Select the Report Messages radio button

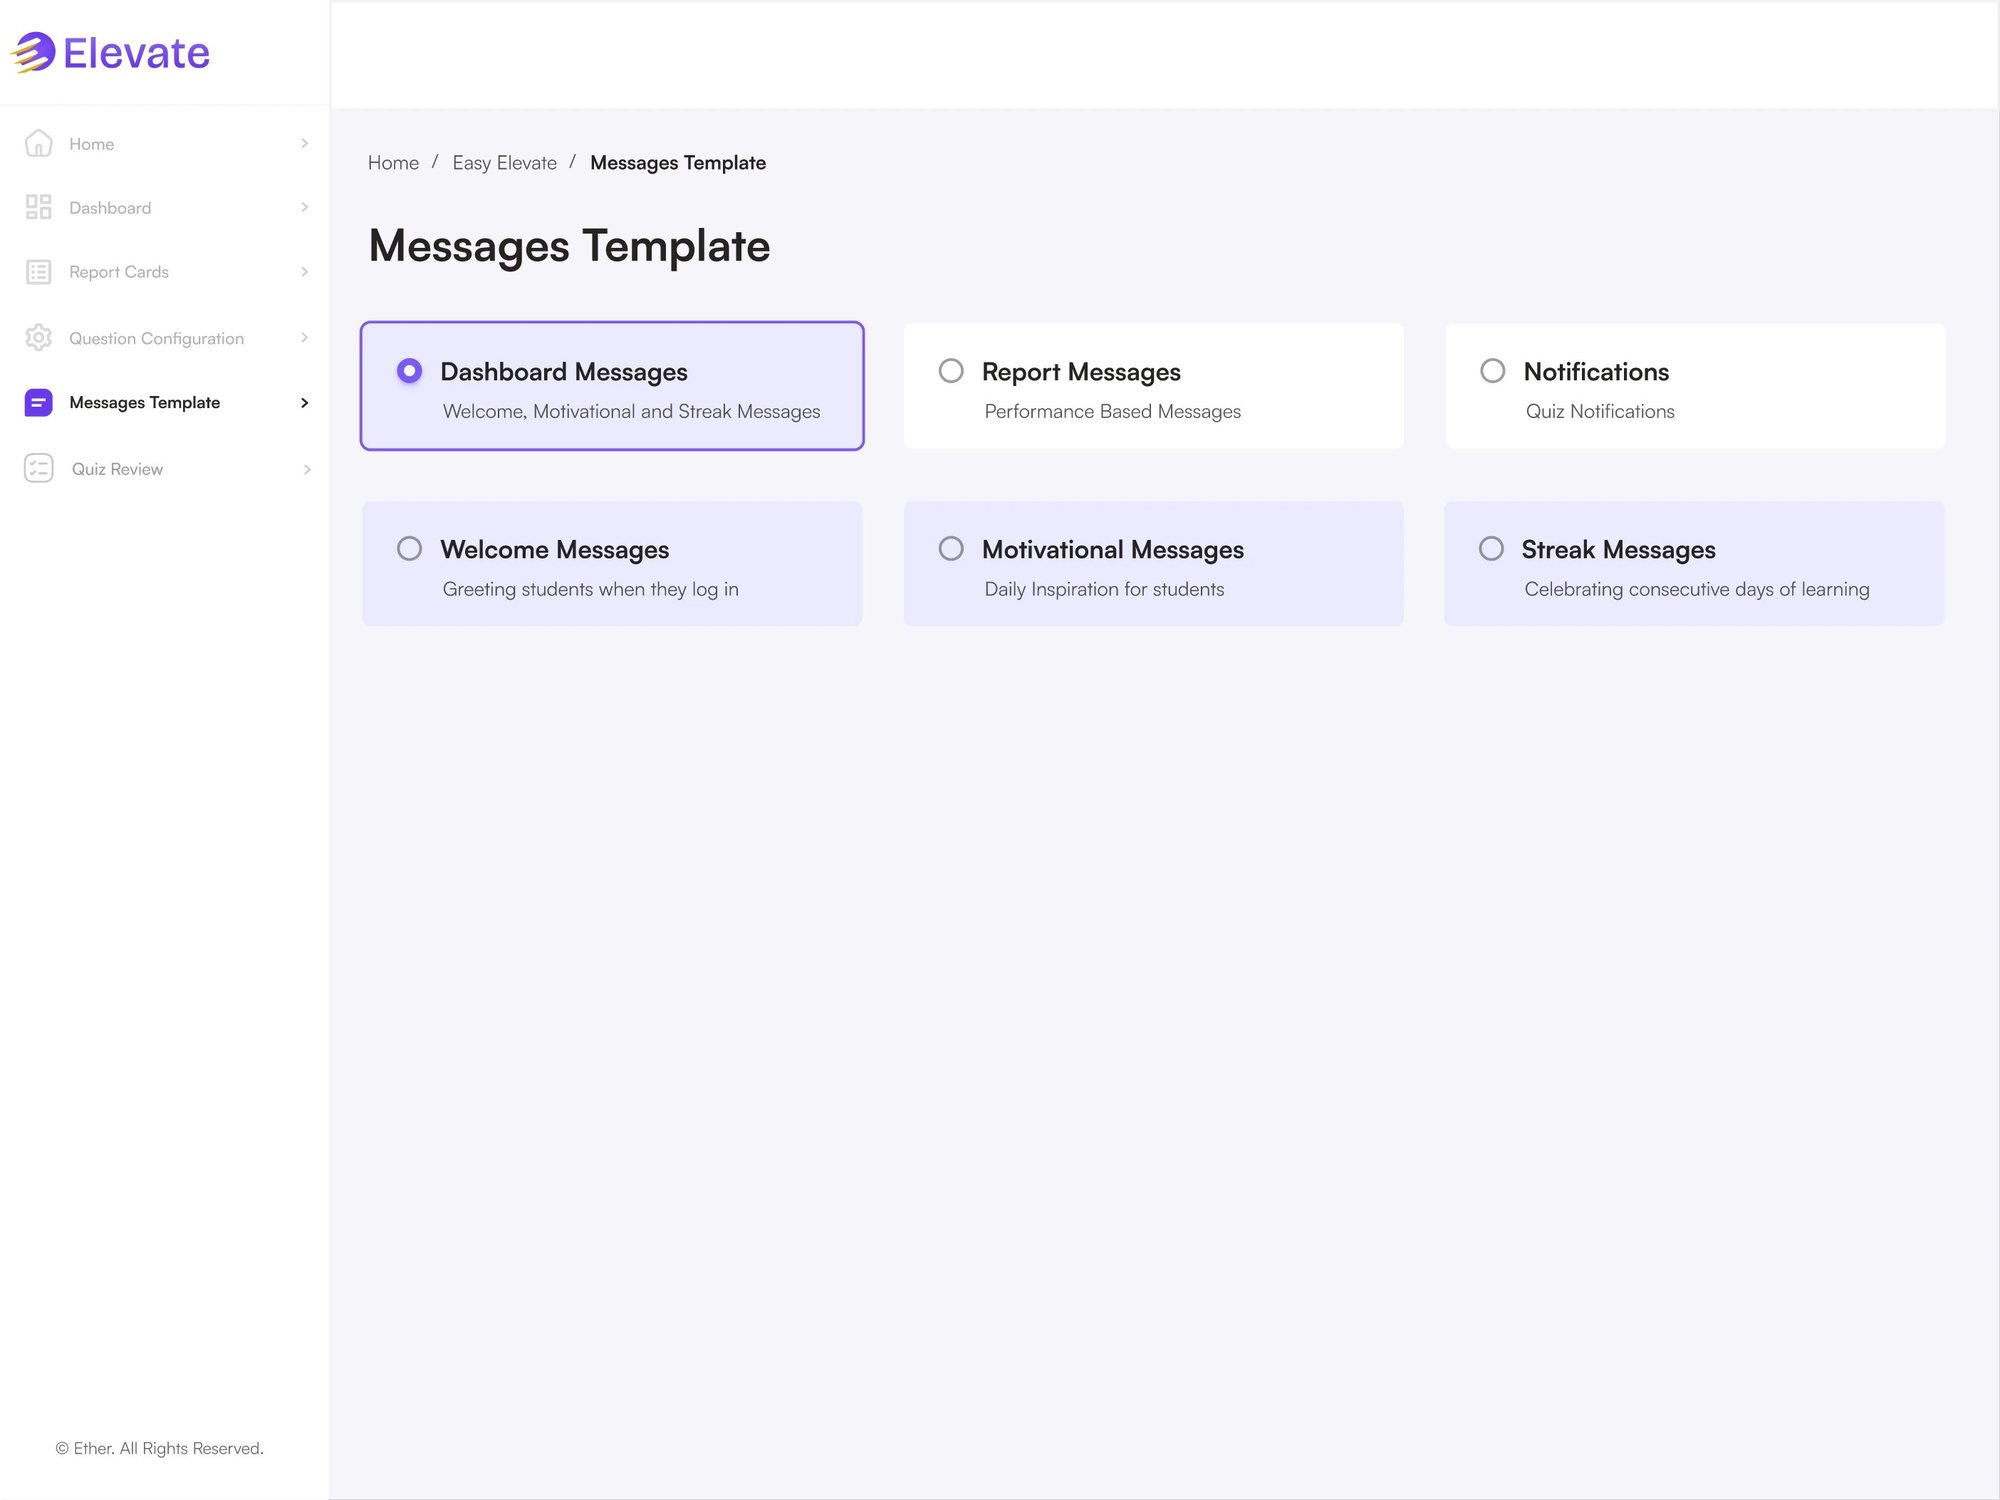point(951,371)
